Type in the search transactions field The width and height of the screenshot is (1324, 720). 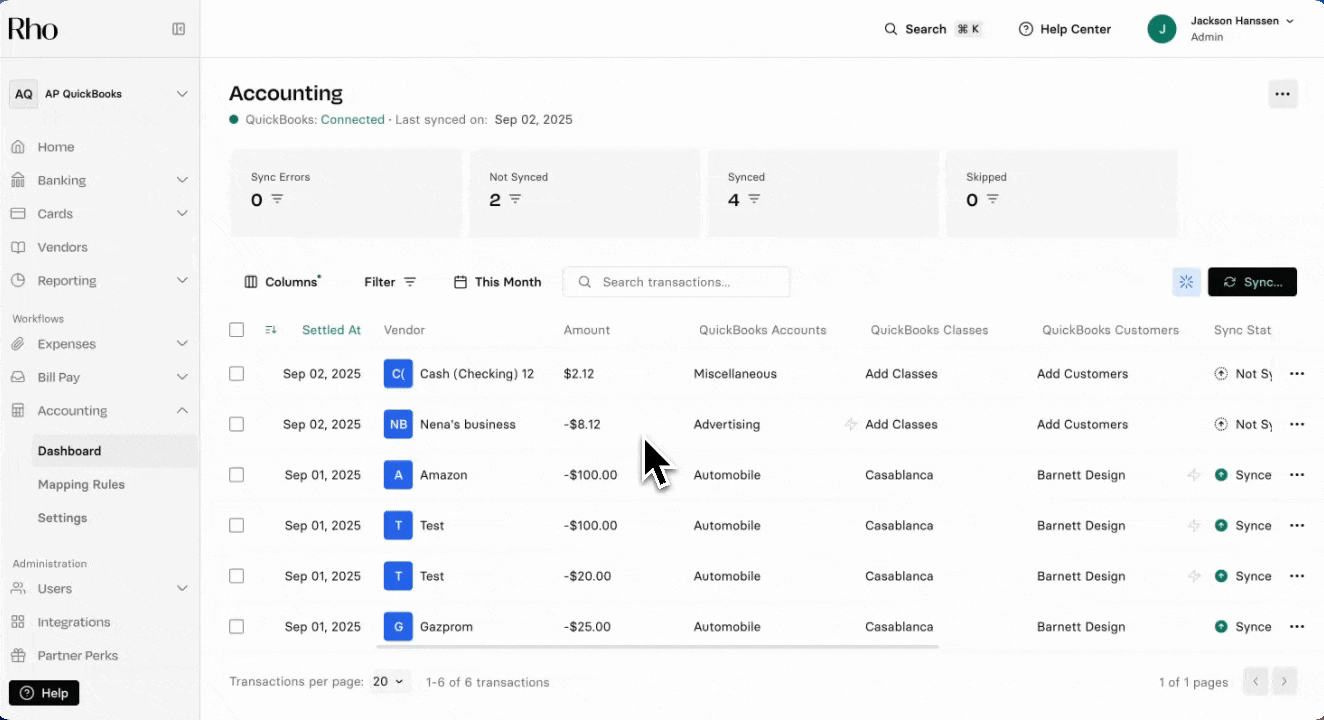(x=677, y=282)
